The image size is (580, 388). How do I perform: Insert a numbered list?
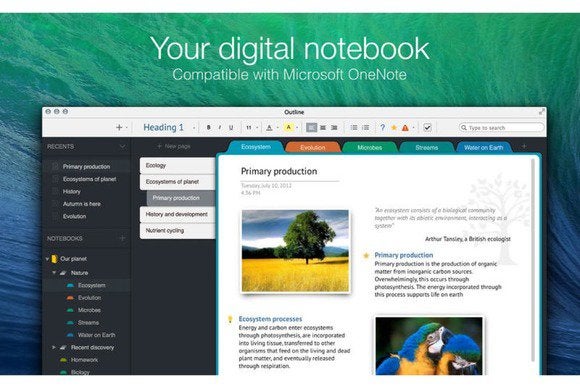pyautogui.click(x=365, y=128)
